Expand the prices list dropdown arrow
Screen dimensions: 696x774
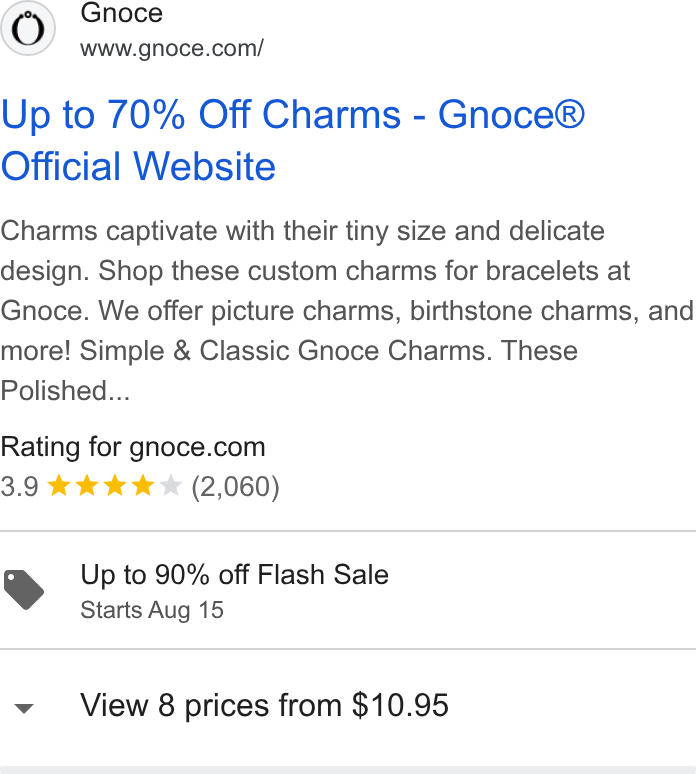click(24, 708)
